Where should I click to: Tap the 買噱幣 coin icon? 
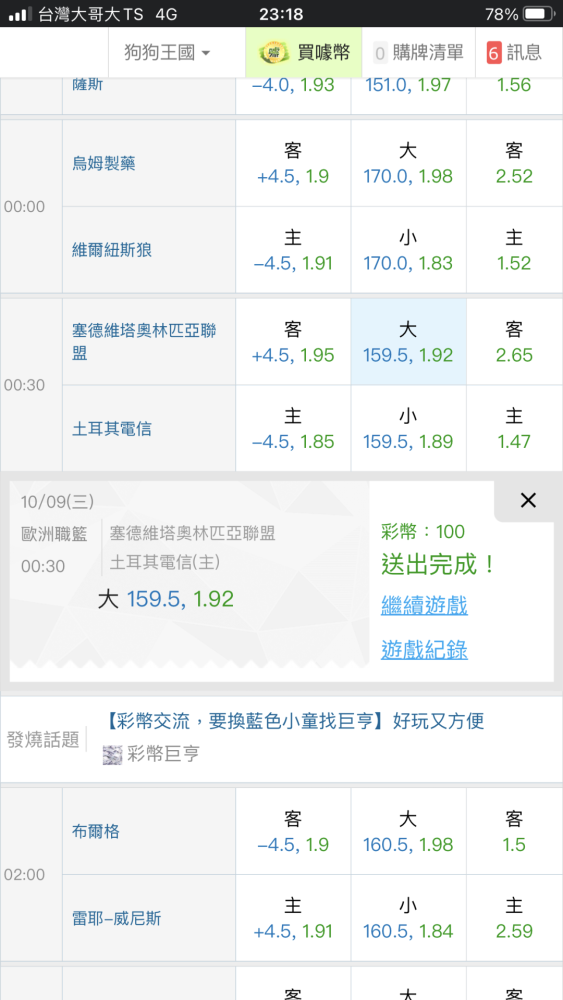pyautogui.click(x=274, y=53)
